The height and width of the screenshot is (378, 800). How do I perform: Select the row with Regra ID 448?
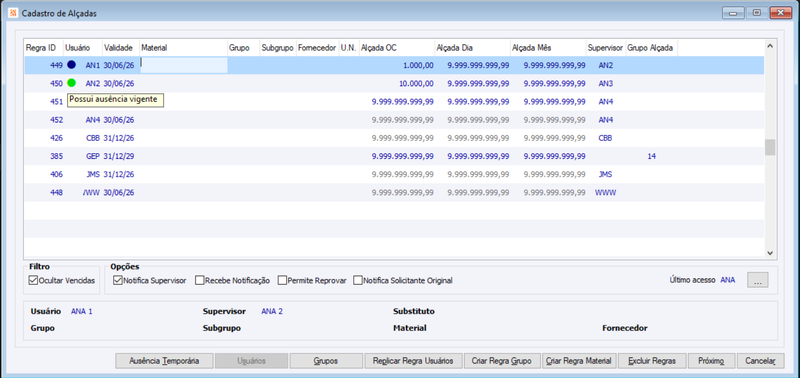coord(394,193)
